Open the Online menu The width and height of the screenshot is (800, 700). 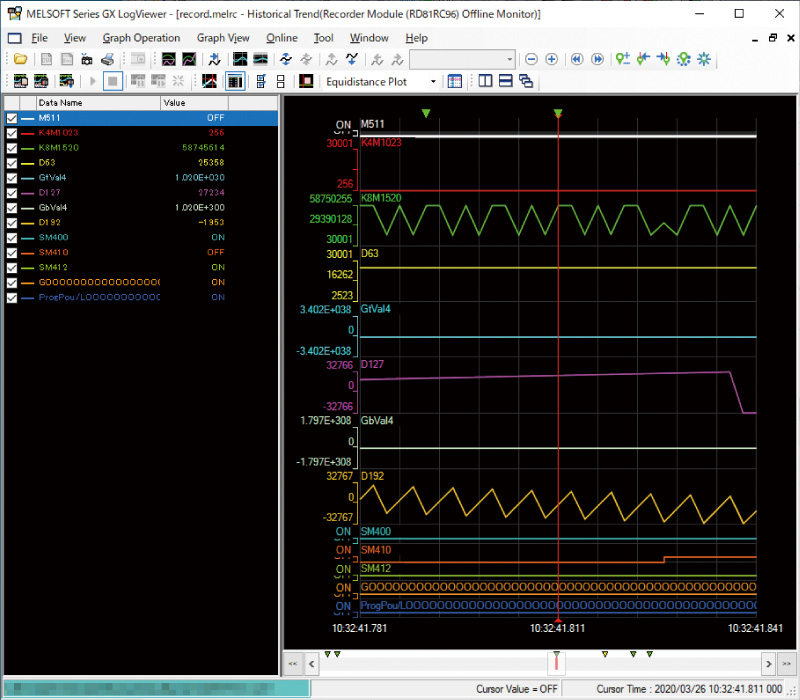point(281,37)
